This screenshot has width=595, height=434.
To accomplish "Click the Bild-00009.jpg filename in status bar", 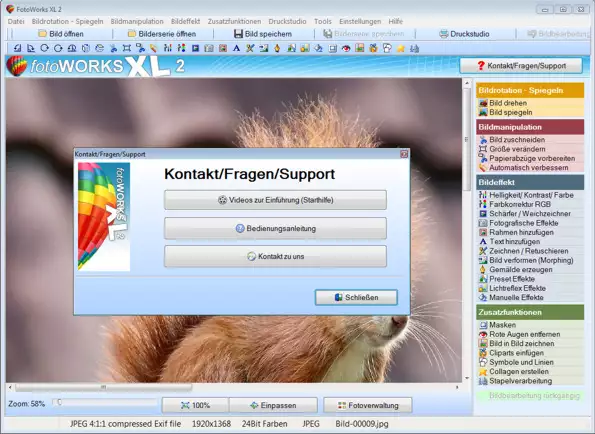I will 362,424.
